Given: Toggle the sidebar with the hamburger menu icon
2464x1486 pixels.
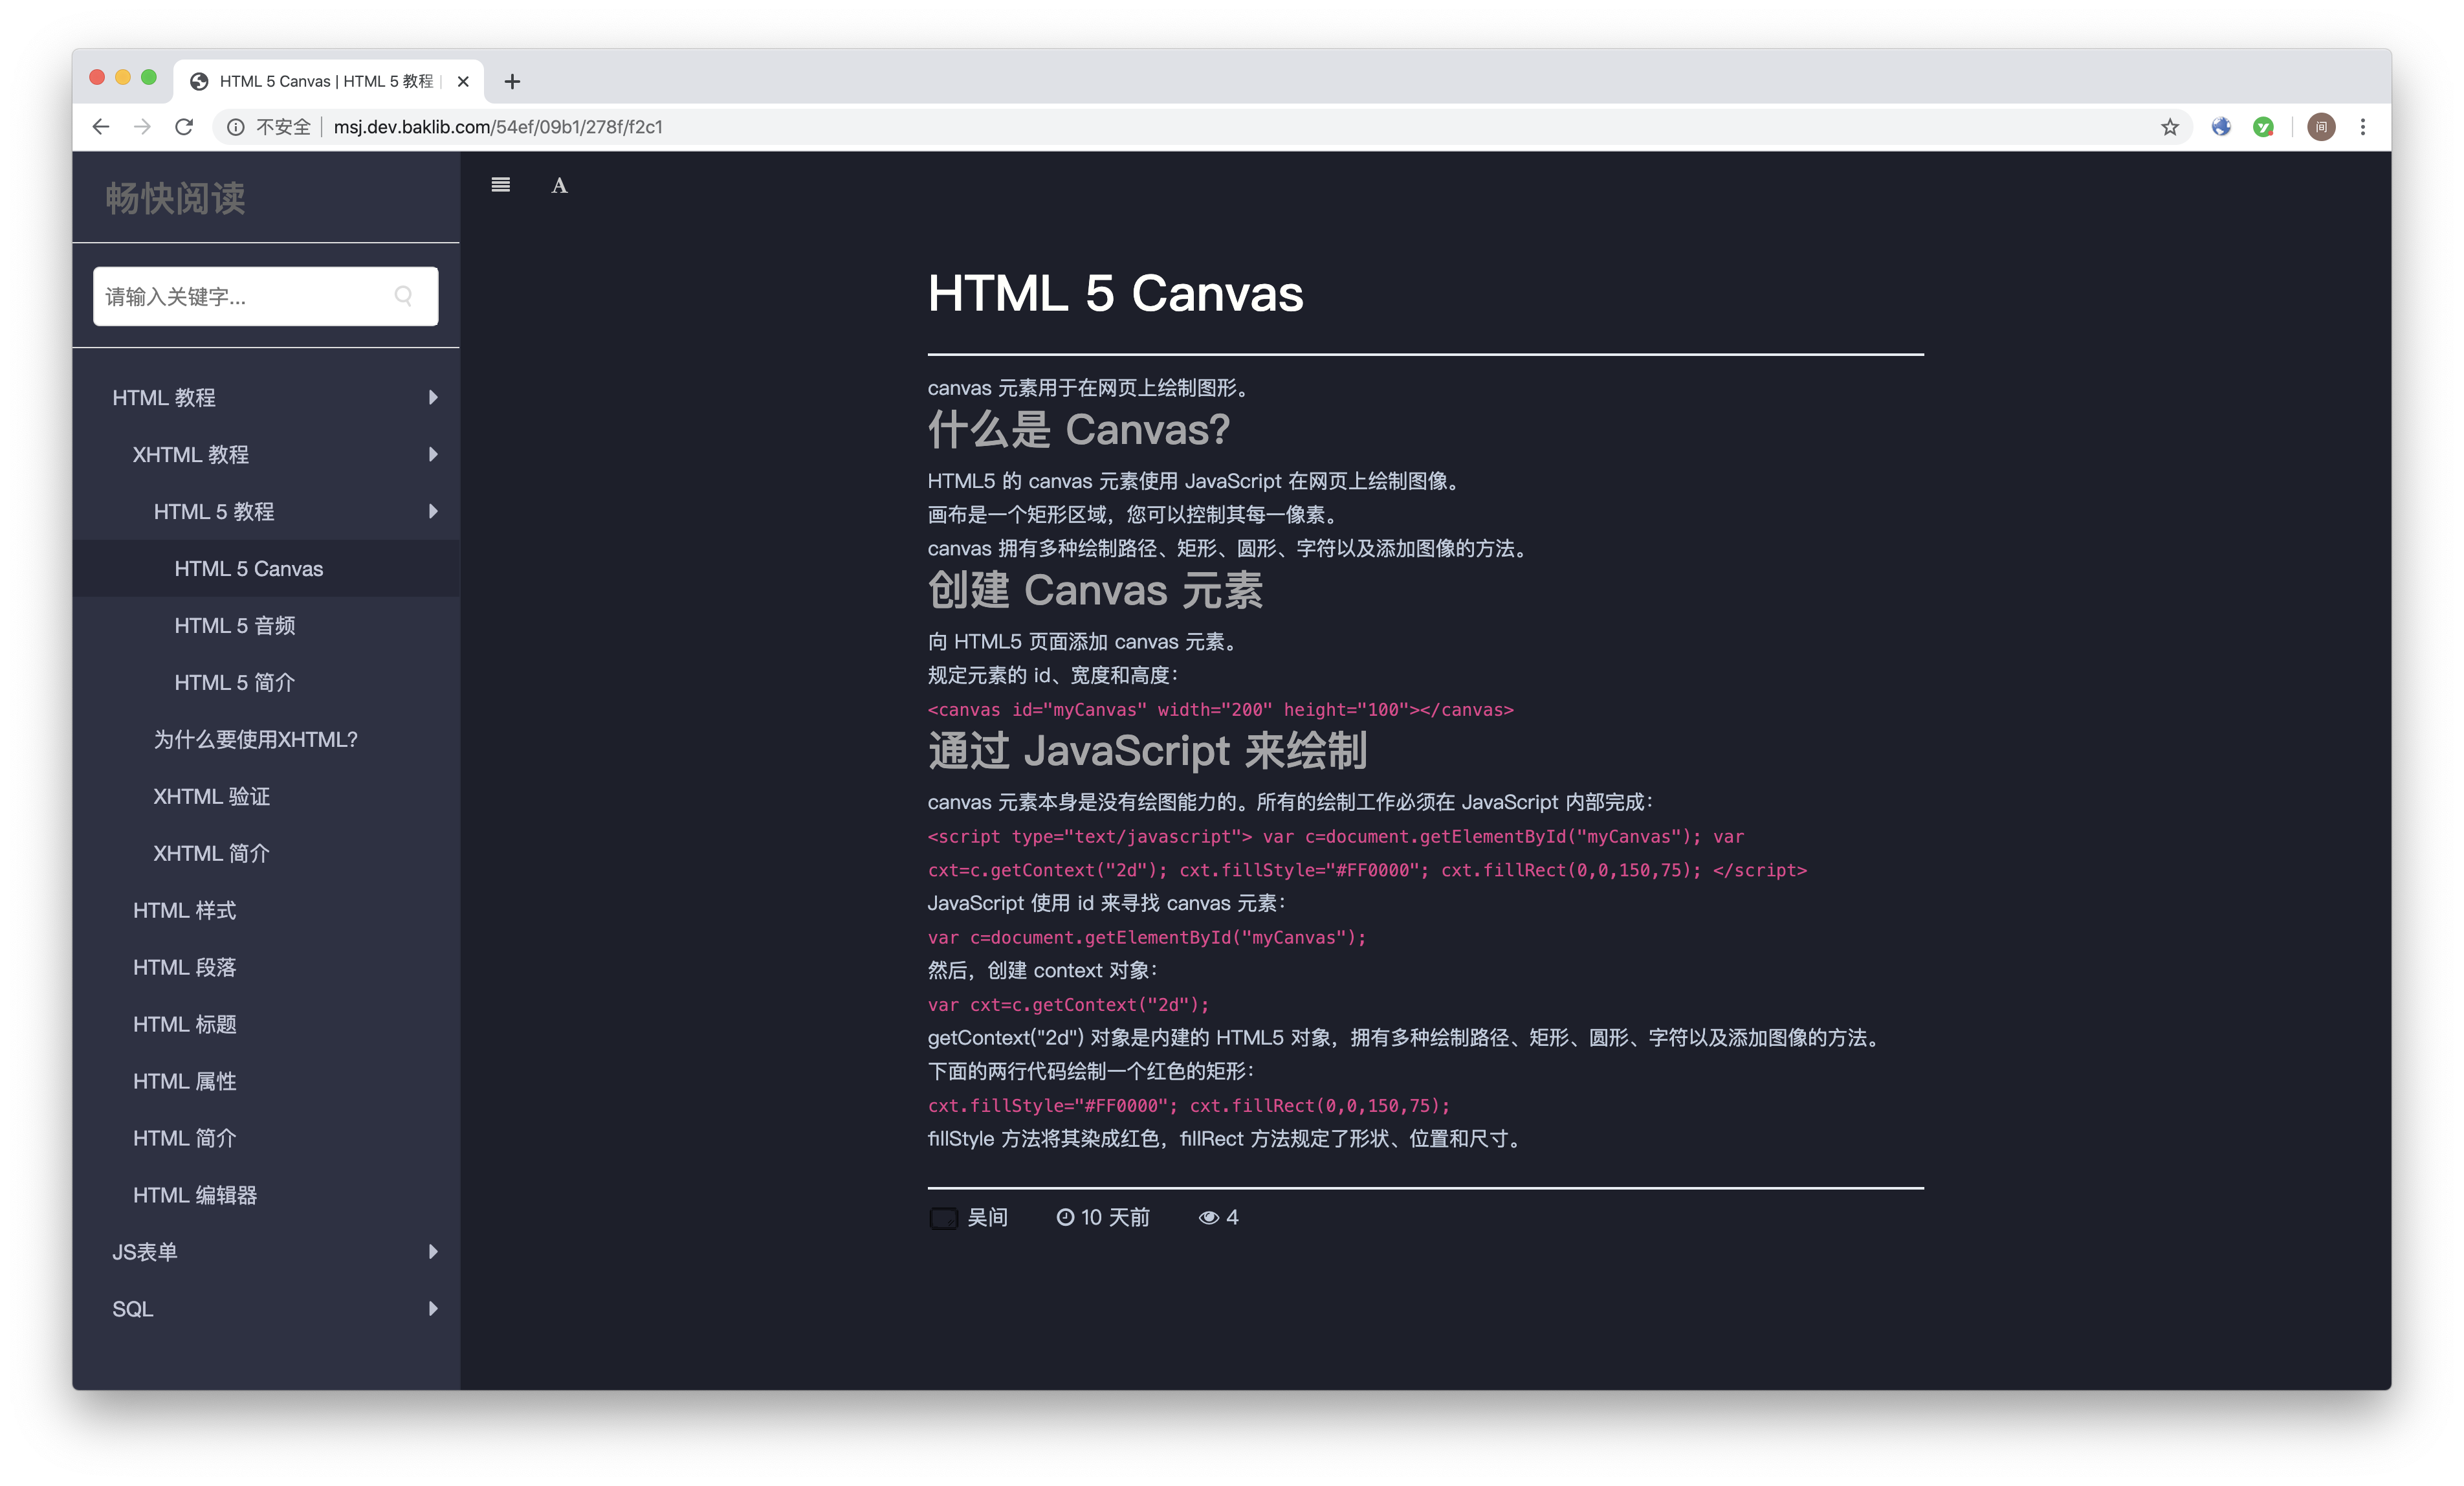Looking at the screenshot, I should [x=501, y=185].
